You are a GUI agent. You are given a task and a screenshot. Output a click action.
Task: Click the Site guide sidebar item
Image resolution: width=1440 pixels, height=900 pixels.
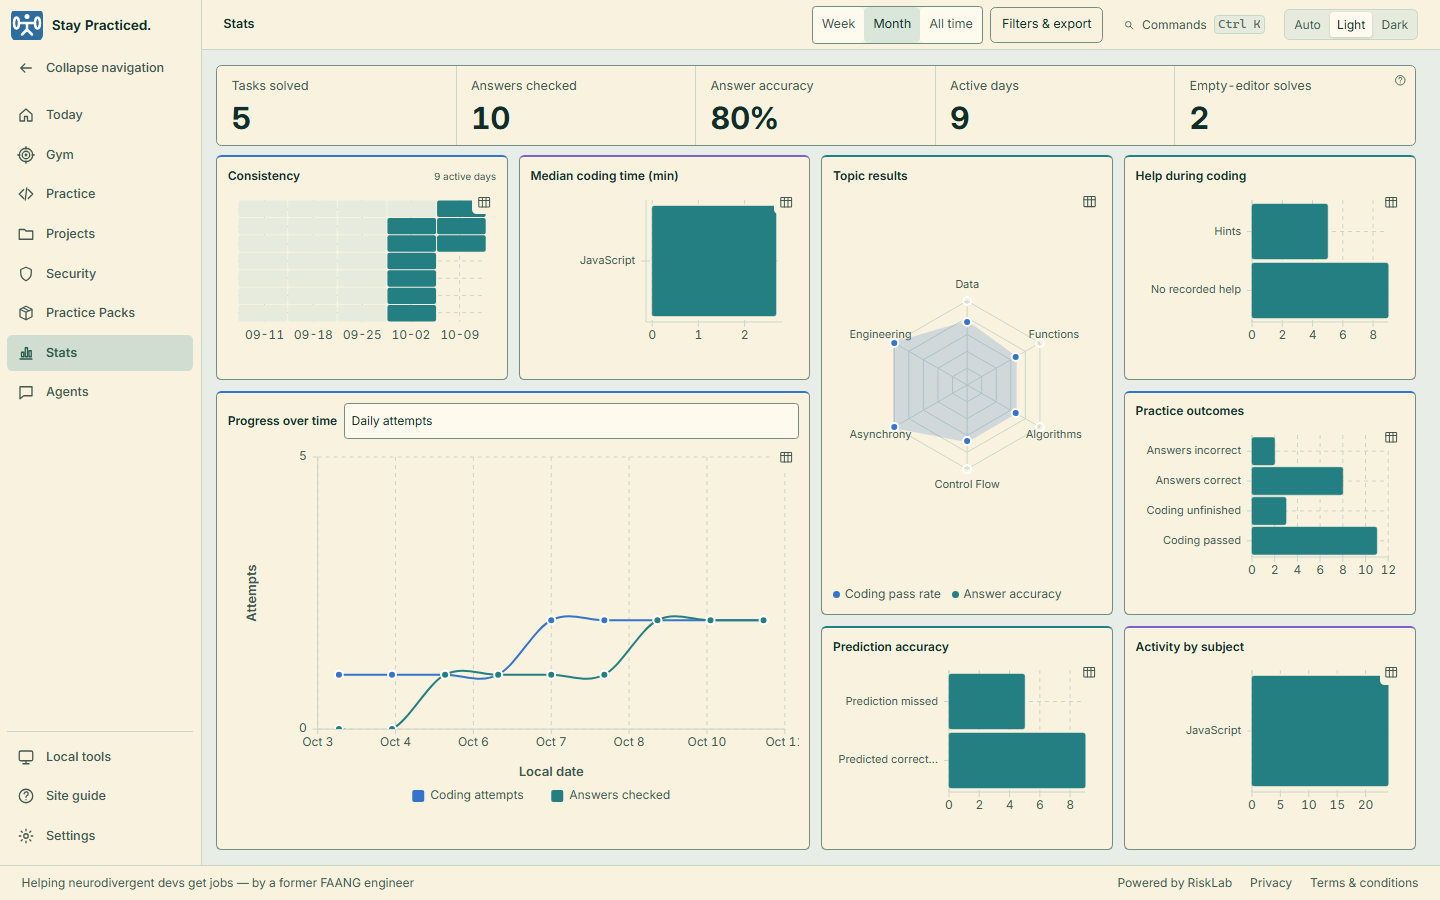[x=100, y=796]
